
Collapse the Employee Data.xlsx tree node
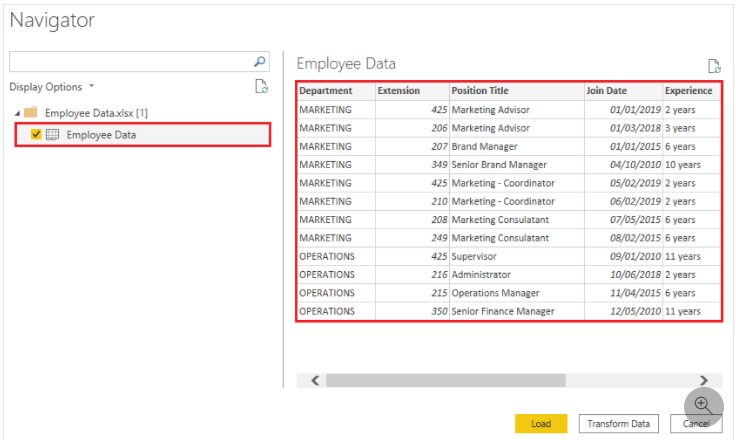[17, 113]
